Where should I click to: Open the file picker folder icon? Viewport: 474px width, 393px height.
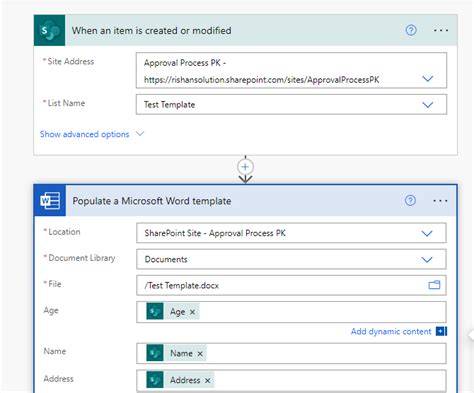(434, 285)
